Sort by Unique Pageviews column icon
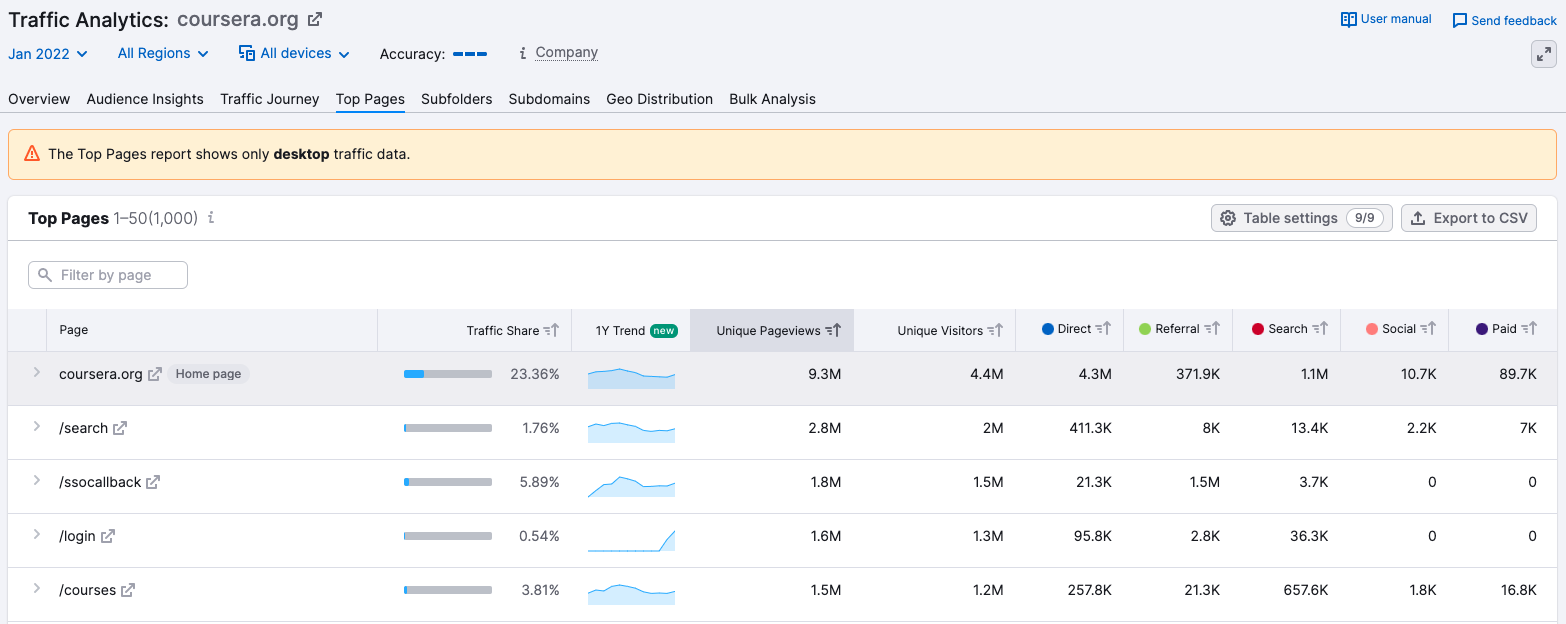Screen dimensions: 1566x624 833,330
